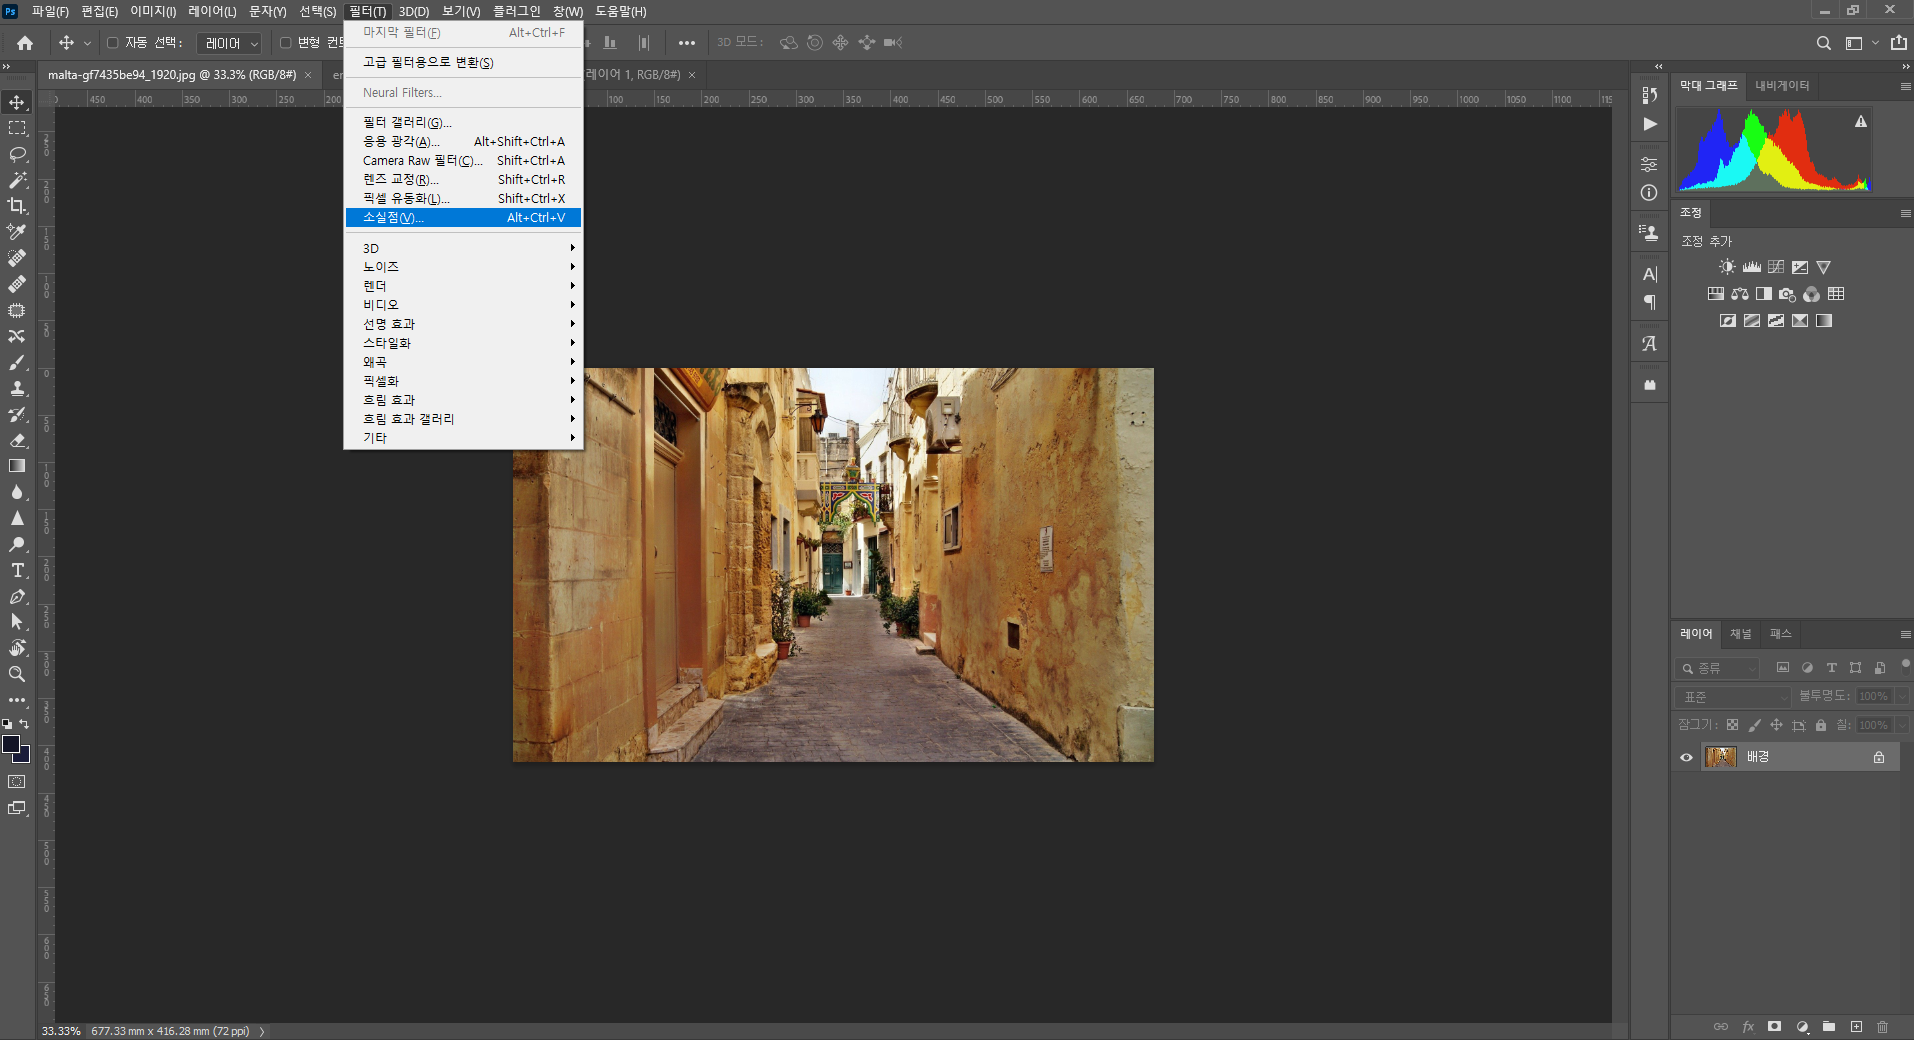Select the Magic Wand tool

[17, 180]
